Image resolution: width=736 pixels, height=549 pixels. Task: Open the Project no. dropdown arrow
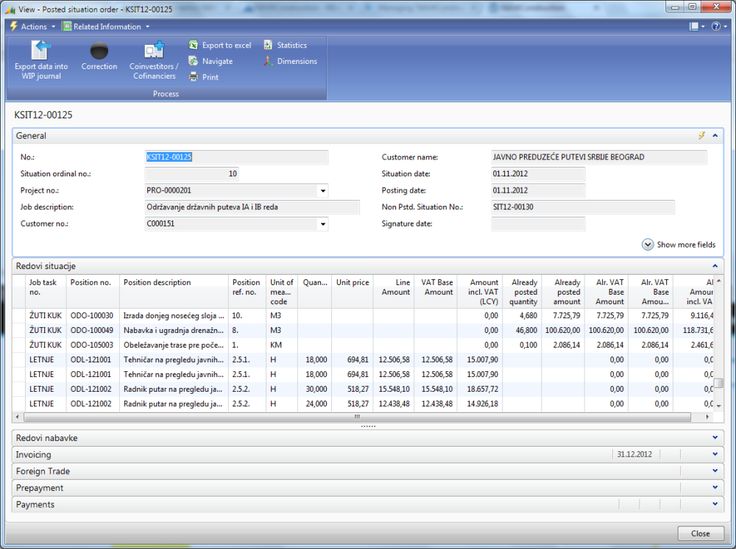[x=323, y=191]
